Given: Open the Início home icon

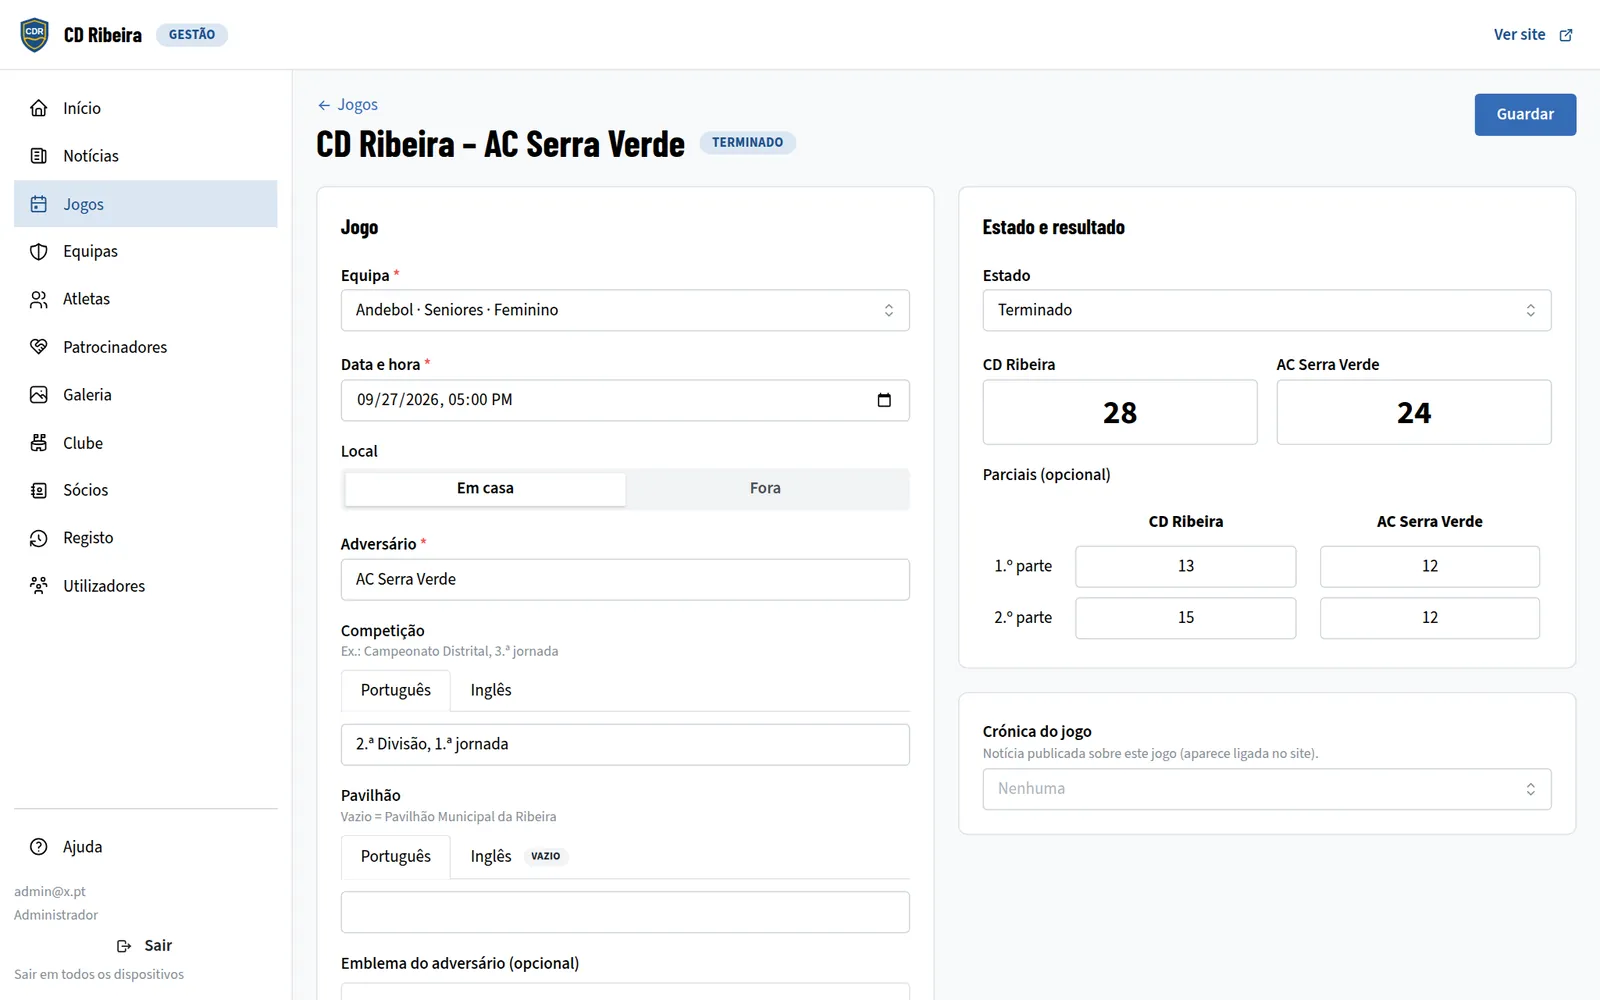Looking at the screenshot, I should pos(39,108).
